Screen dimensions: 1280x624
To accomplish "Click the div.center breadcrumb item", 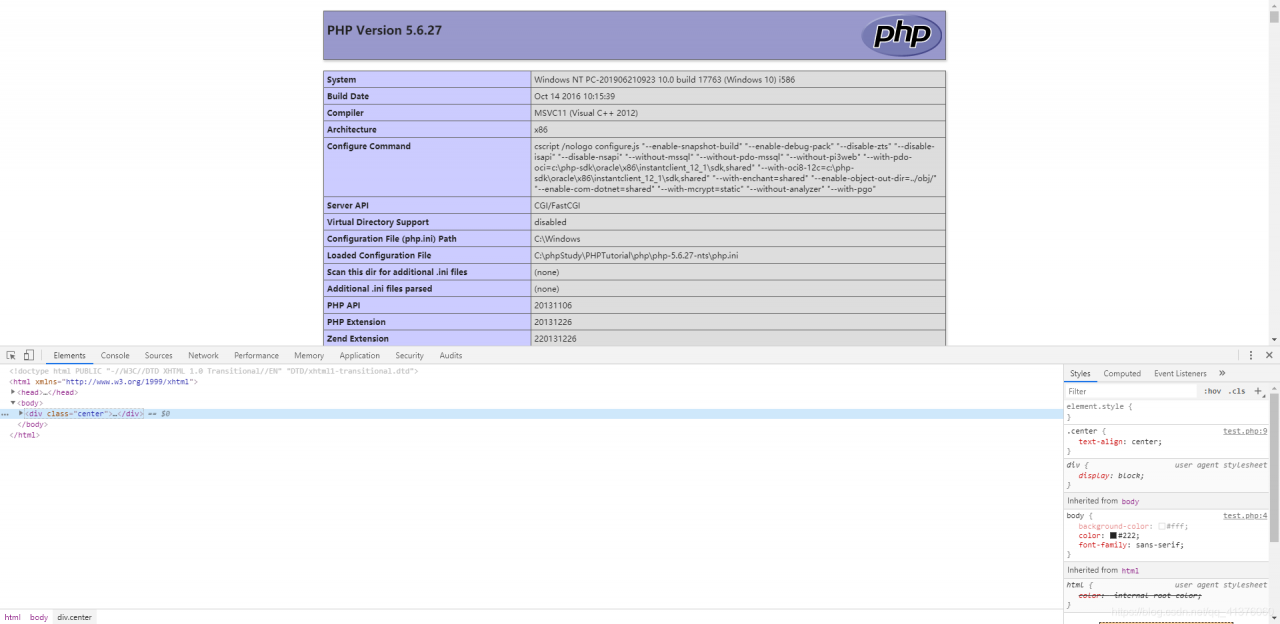I will tap(74, 617).
